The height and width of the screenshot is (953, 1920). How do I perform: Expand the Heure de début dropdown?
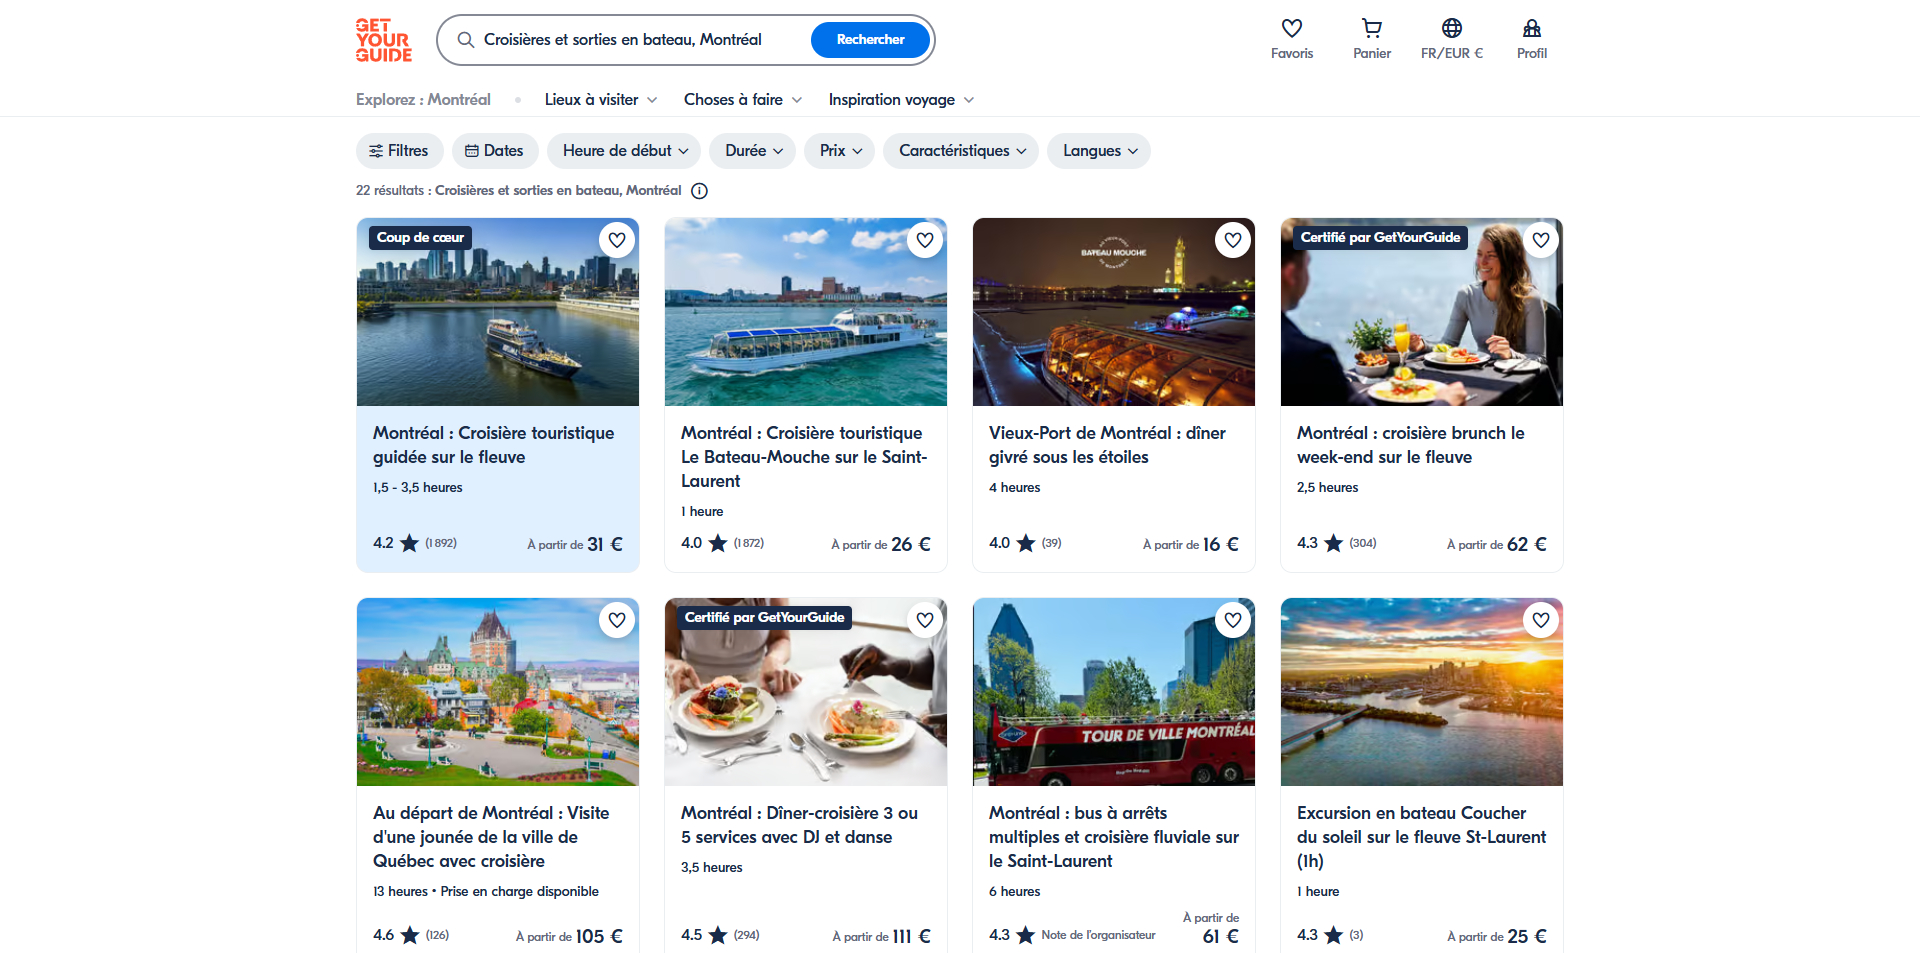tap(625, 151)
